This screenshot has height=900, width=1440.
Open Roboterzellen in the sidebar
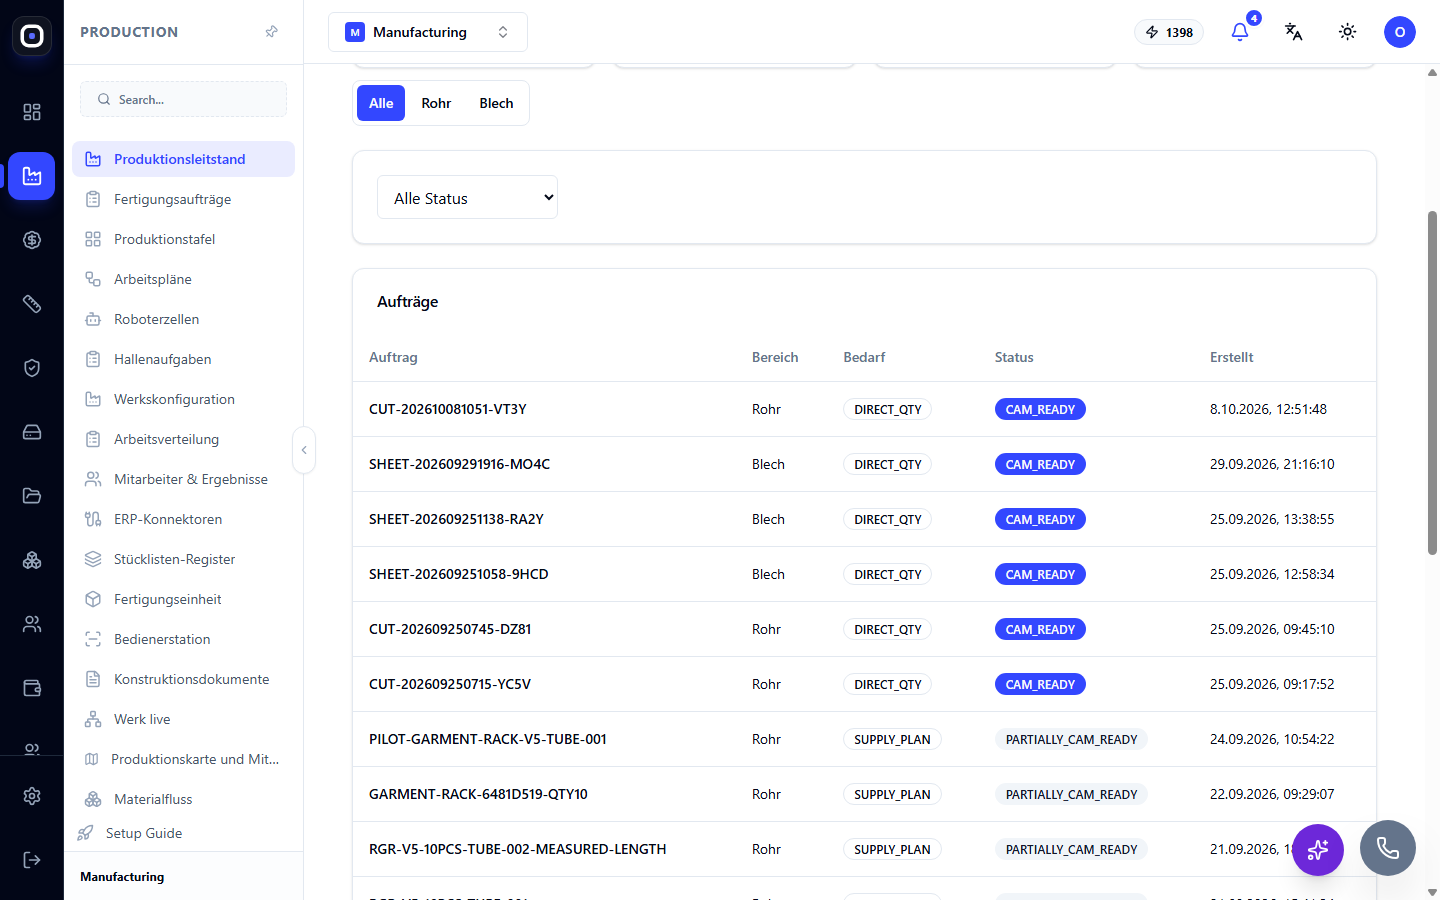[184, 319]
